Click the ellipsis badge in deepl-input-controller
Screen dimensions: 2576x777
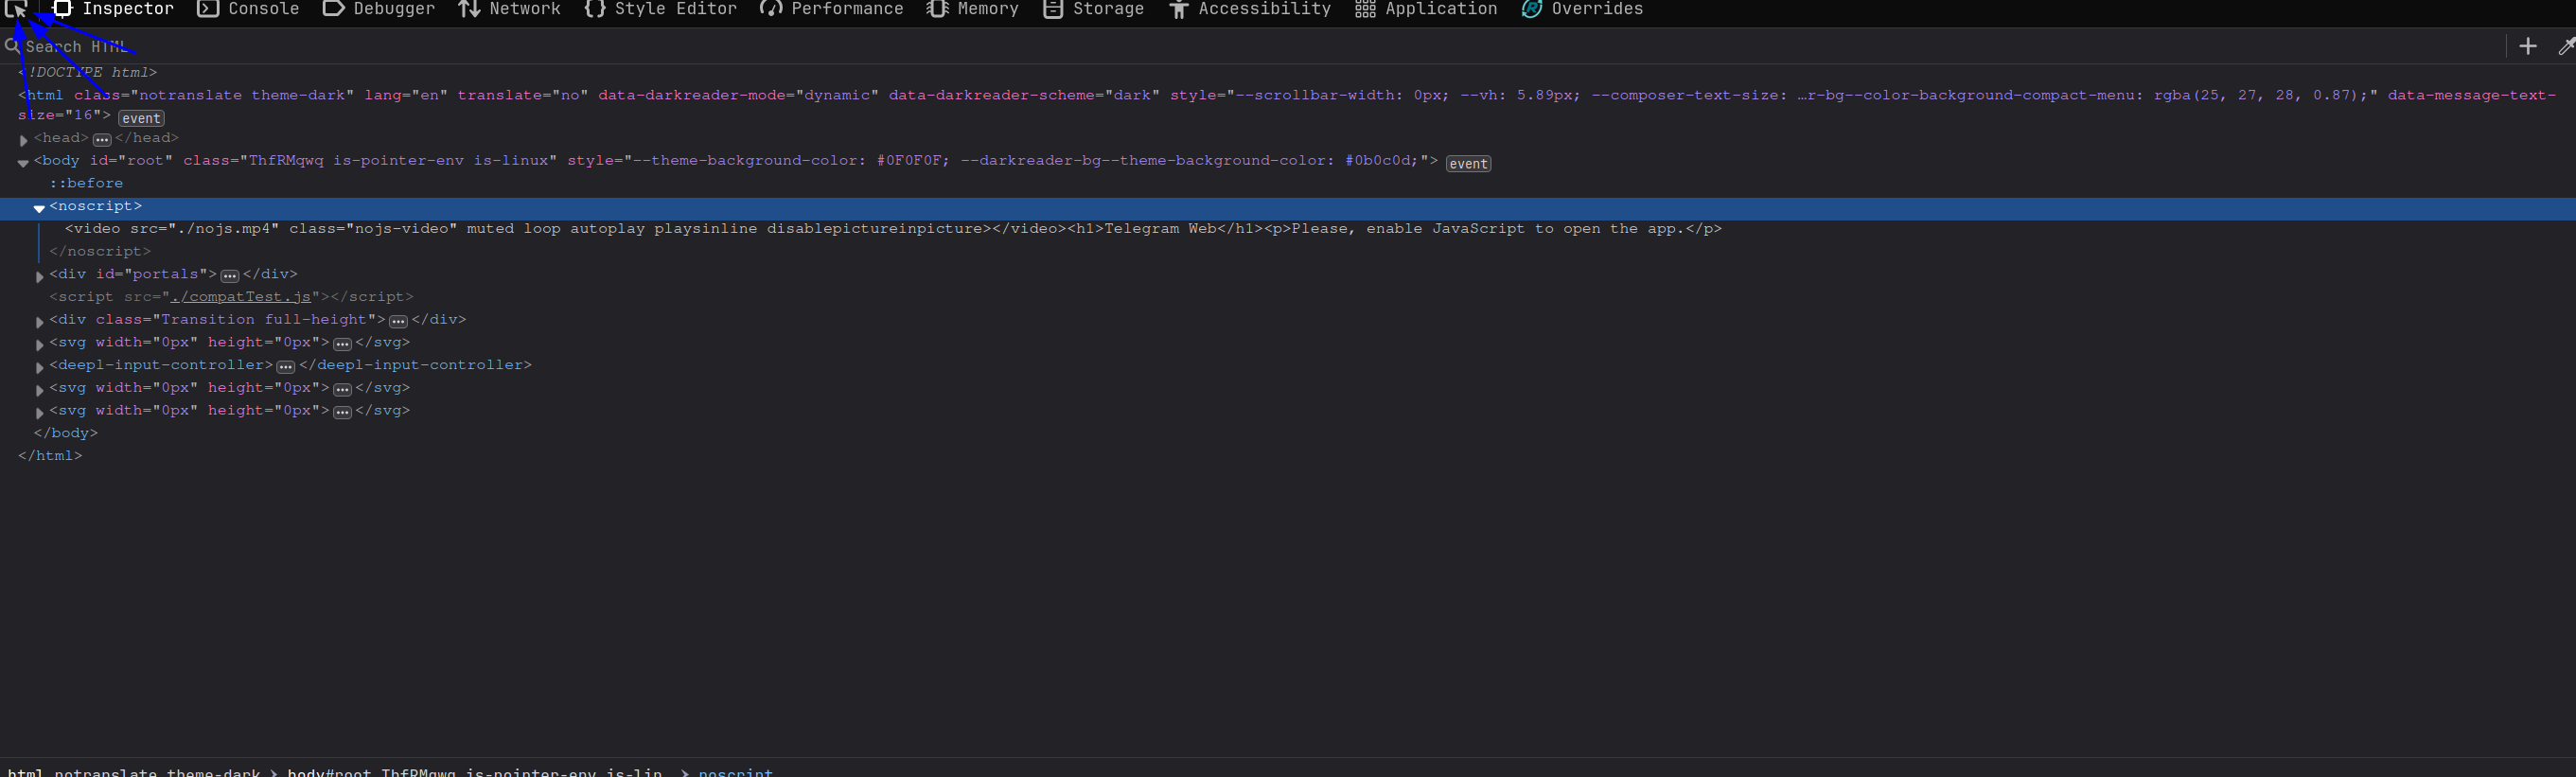(x=285, y=367)
